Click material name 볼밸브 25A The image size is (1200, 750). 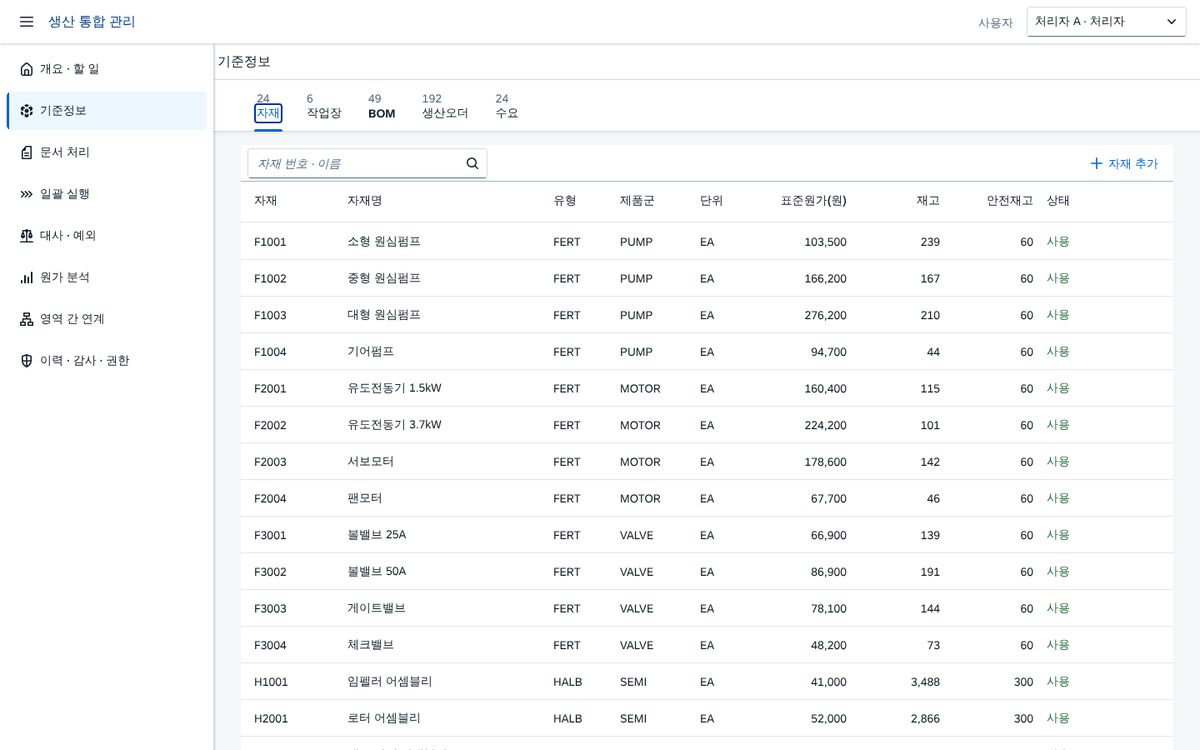pyautogui.click(x=377, y=535)
